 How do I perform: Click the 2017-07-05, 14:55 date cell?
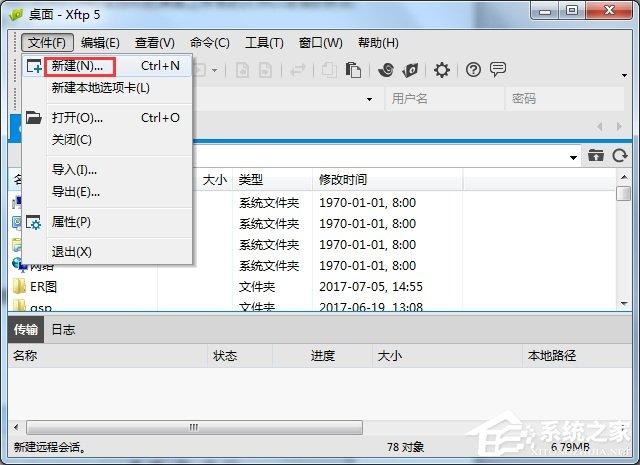[x=371, y=287]
